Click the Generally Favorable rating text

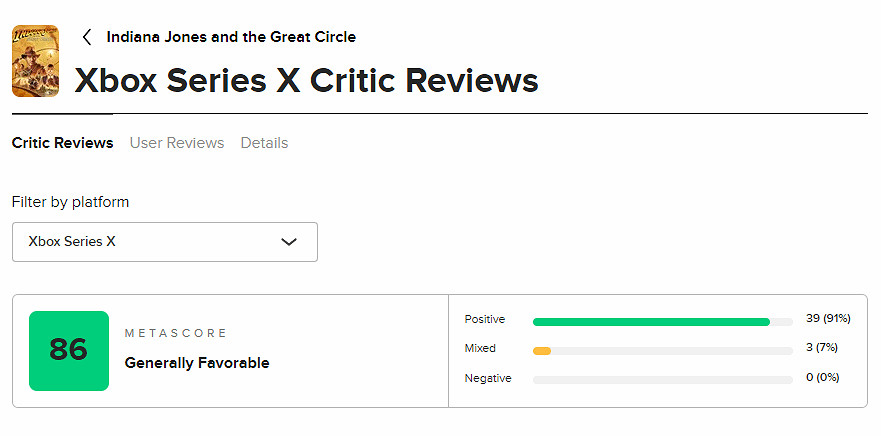197,363
